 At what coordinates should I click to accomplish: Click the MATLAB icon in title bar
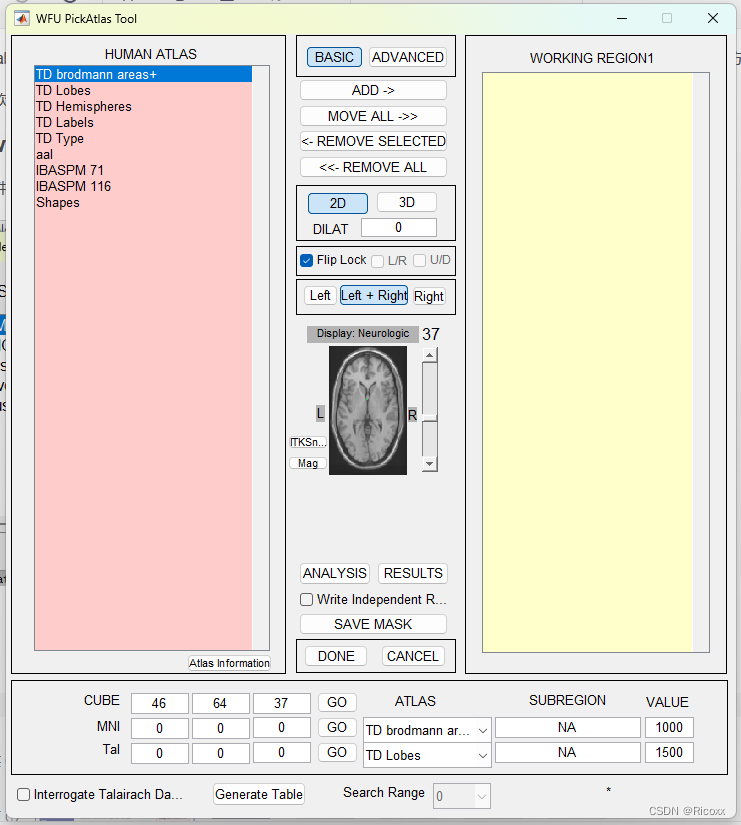click(22, 18)
